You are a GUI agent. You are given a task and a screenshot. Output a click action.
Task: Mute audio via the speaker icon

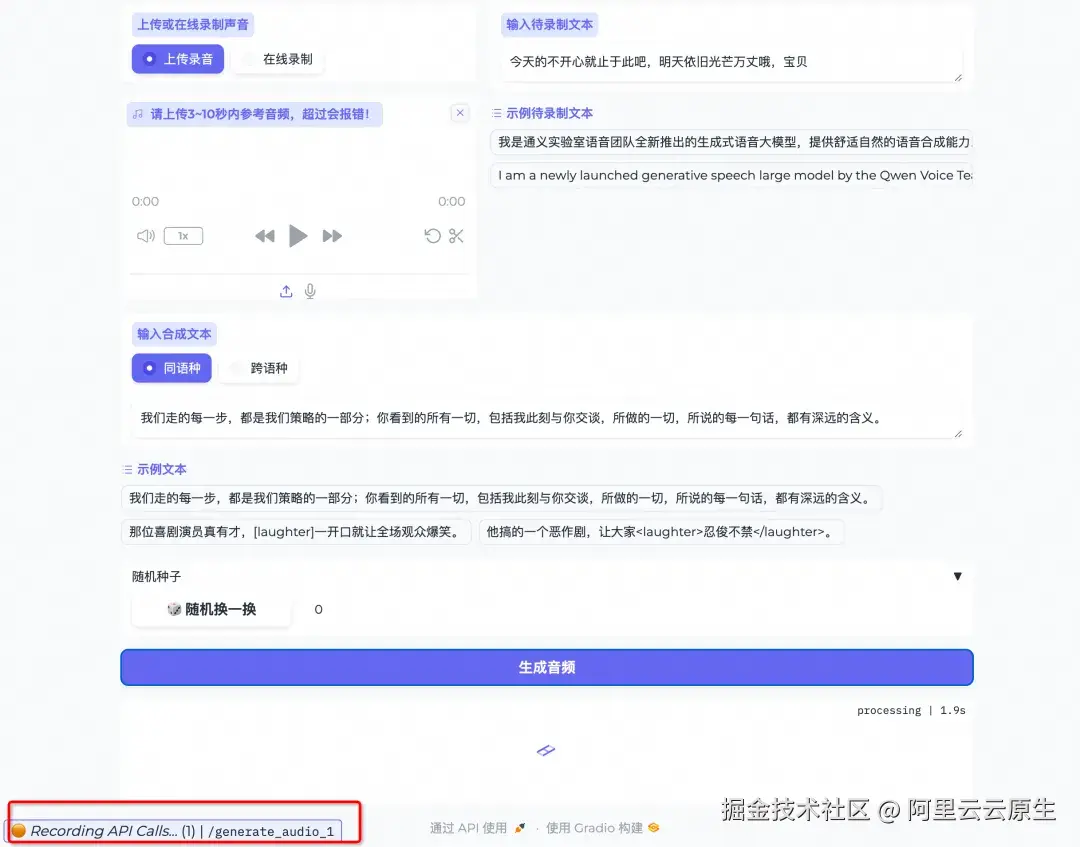145,236
